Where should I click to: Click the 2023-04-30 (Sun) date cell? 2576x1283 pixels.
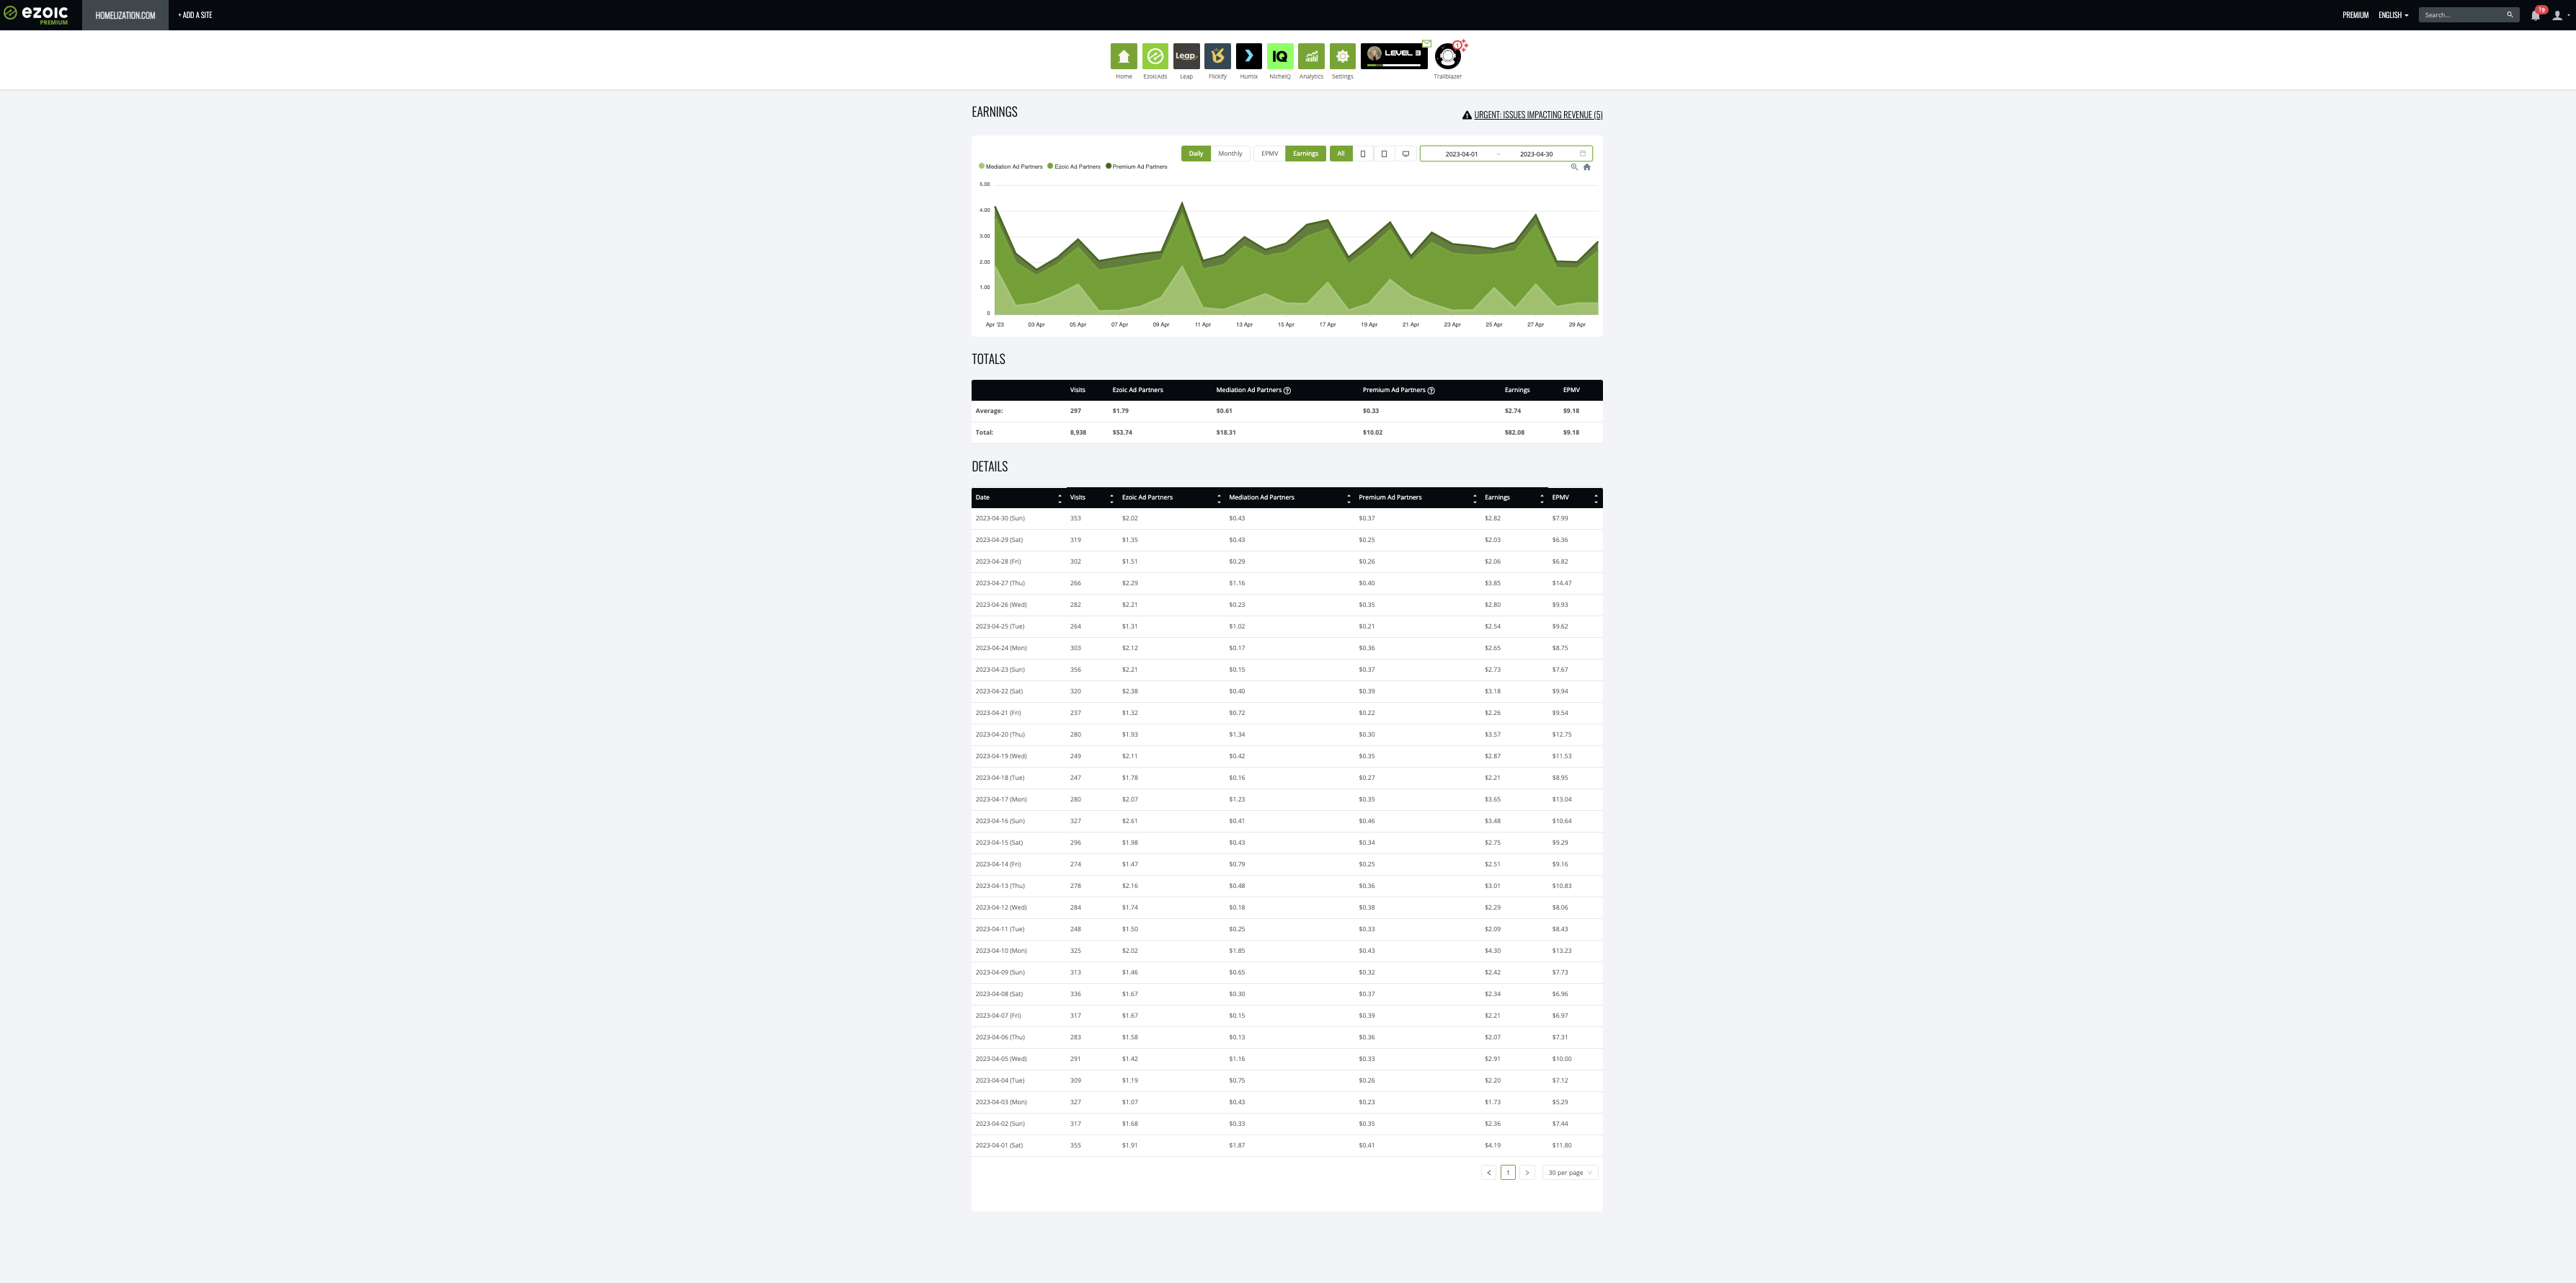click(x=1000, y=518)
